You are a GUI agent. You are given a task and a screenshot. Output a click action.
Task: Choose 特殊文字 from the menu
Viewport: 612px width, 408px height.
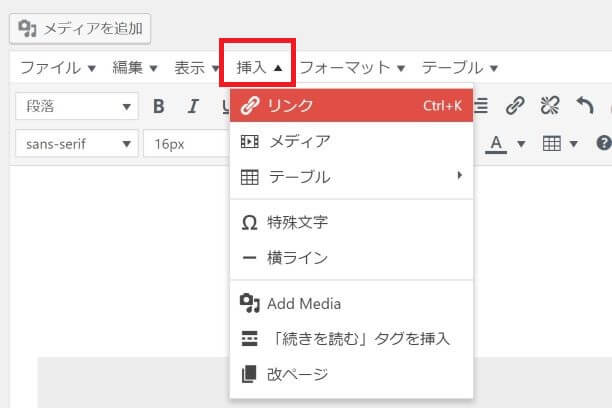coord(352,223)
